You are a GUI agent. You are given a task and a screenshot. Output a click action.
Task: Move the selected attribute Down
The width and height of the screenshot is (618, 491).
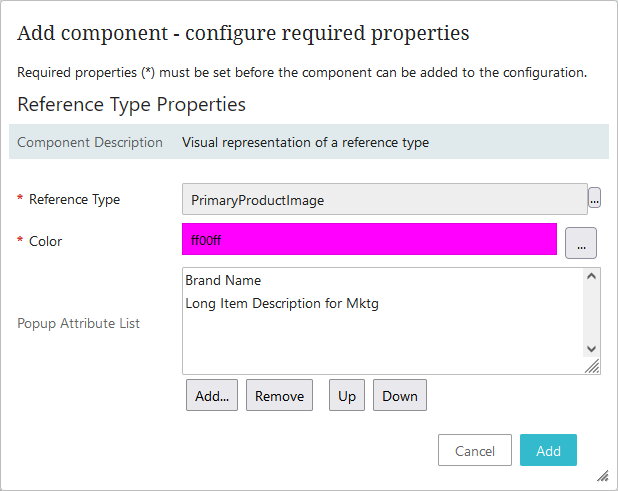400,396
